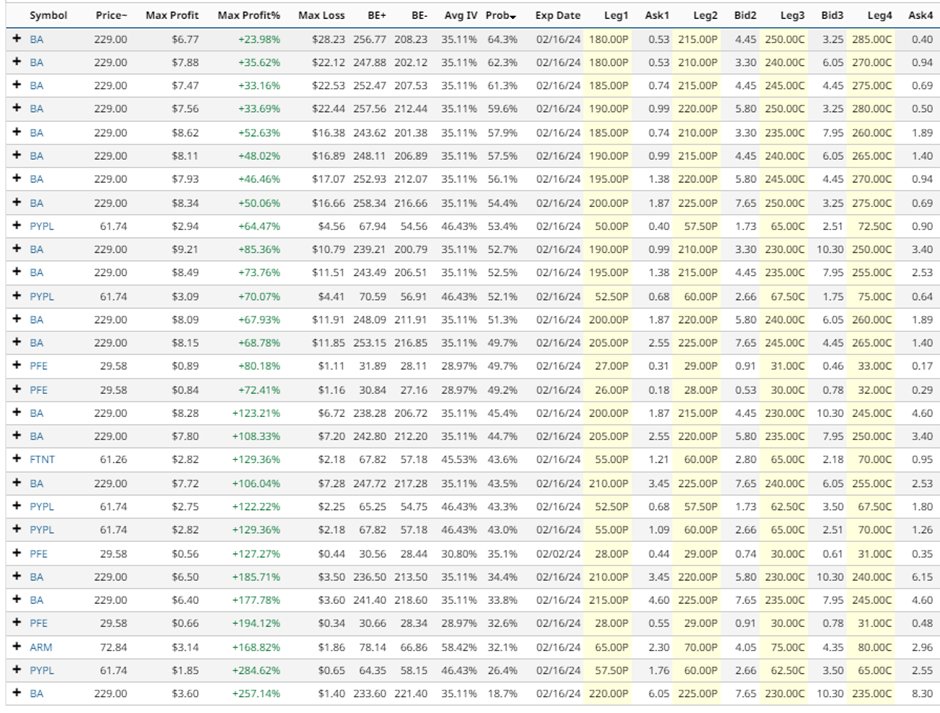The image size is (940, 713).
Task: Expand the PFE row with +194.12% profit
Action: point(17,622)
